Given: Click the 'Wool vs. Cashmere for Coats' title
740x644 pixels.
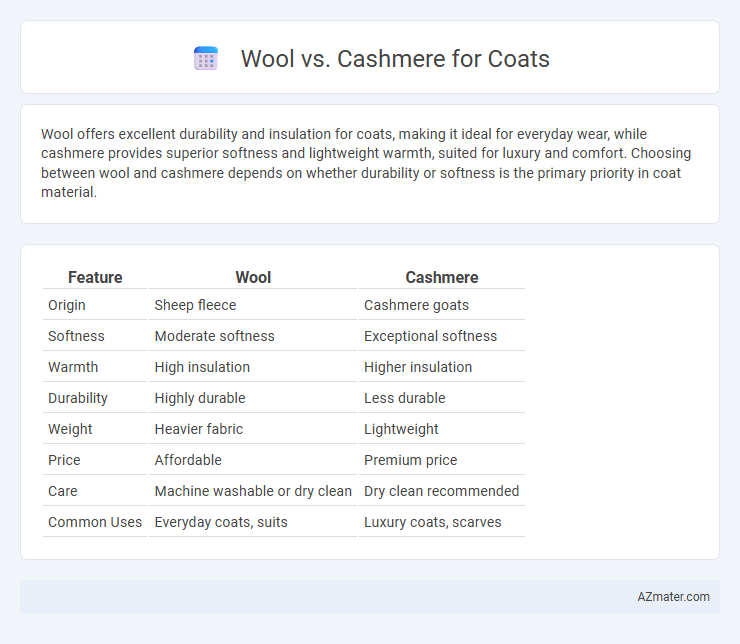Looking at the screenshot, I should pos(395,59).
